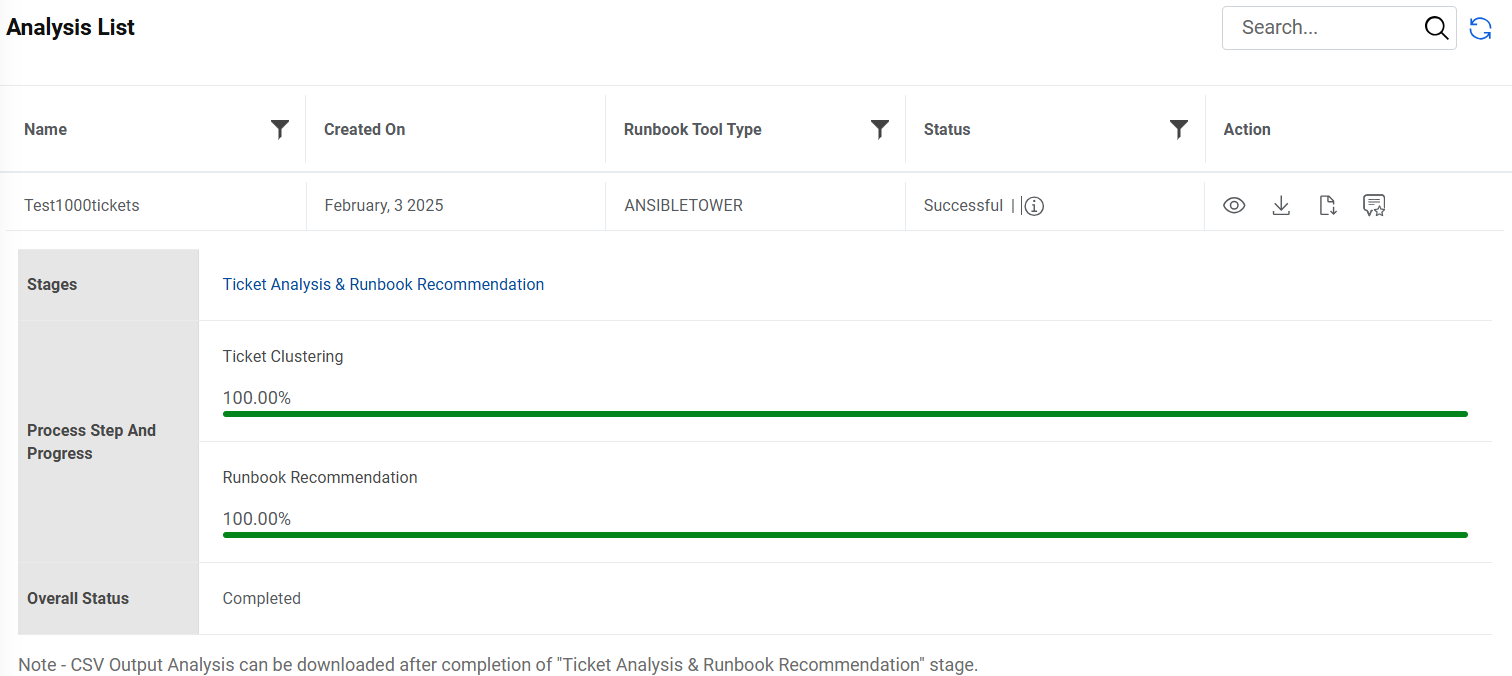The width and height of the screenshot is (1512, 676).
Task: Open the feedback star chat icon
Action: click(1374, 206)
